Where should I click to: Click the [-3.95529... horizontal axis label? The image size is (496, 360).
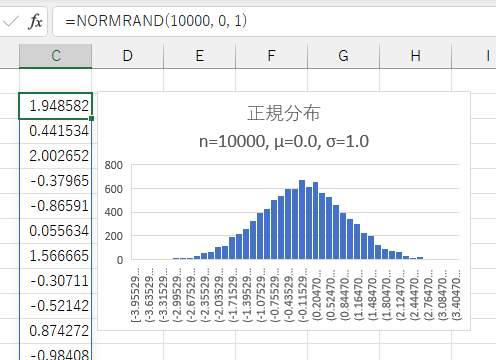point(136,294)
